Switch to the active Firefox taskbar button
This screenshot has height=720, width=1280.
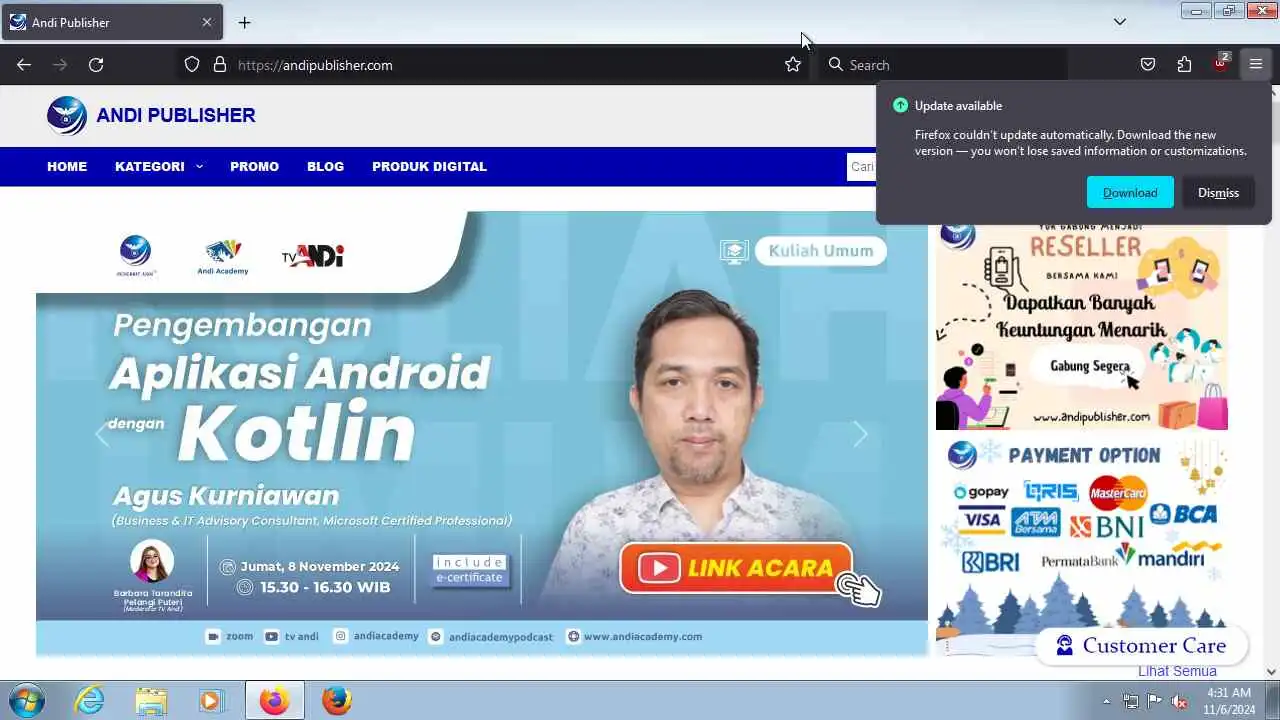tap(274, 701)
